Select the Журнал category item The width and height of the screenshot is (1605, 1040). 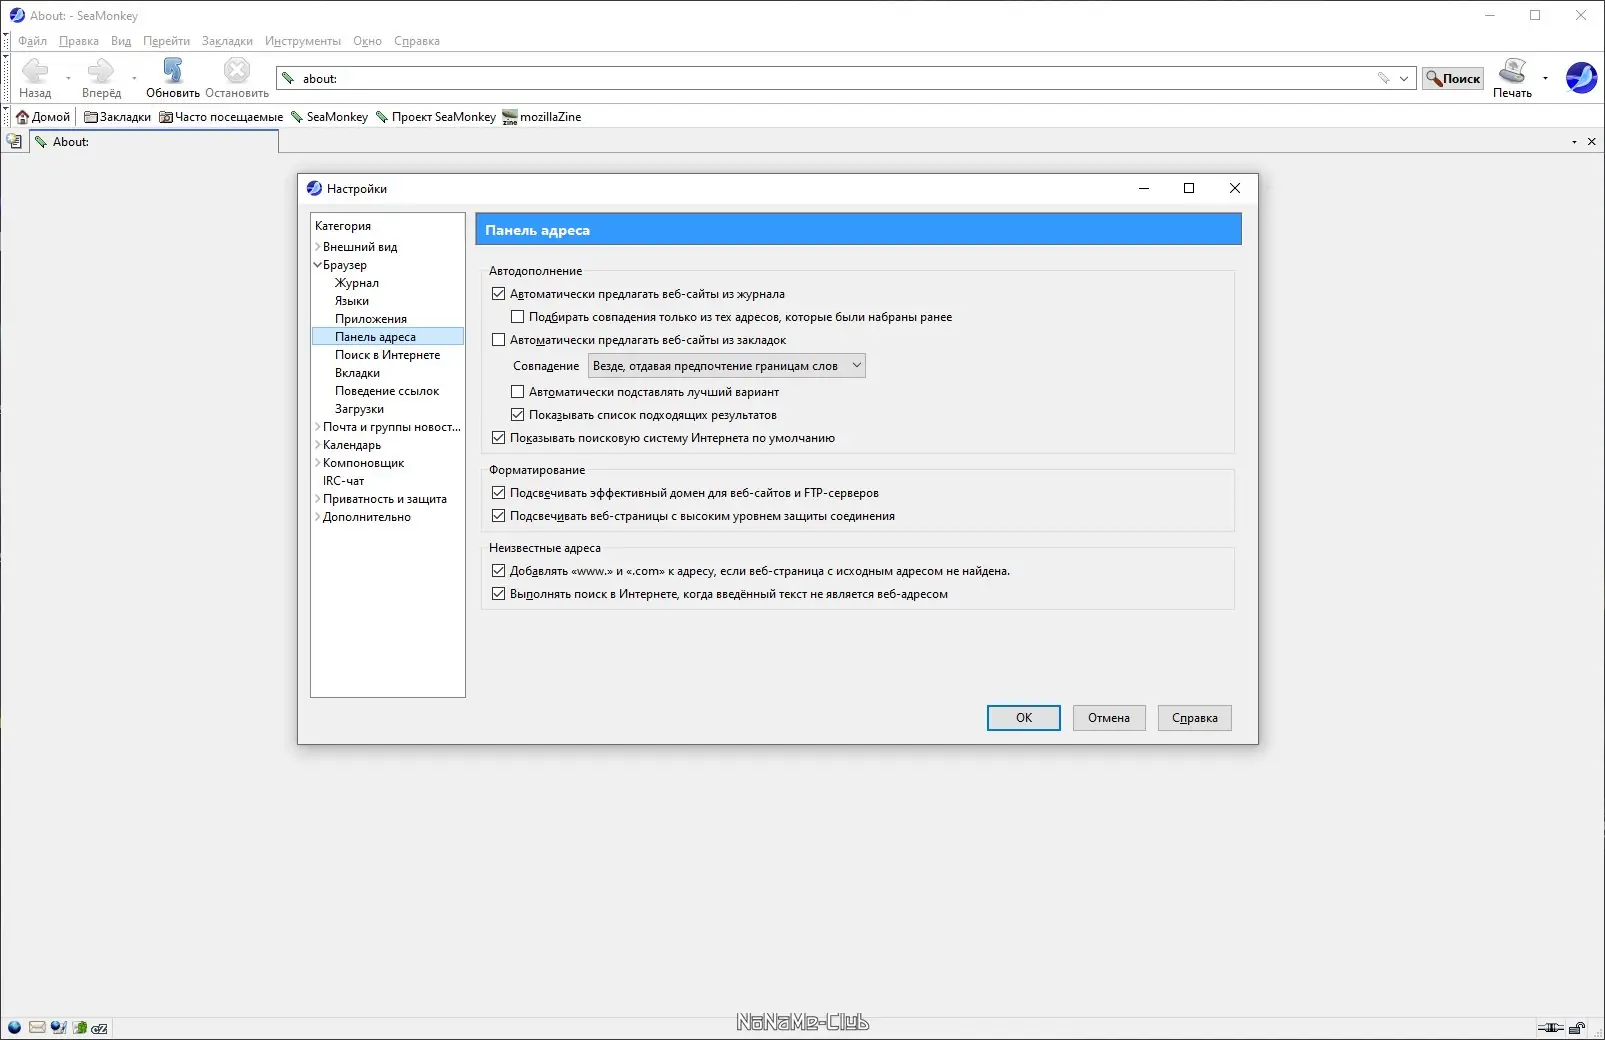tap(357, 283)
